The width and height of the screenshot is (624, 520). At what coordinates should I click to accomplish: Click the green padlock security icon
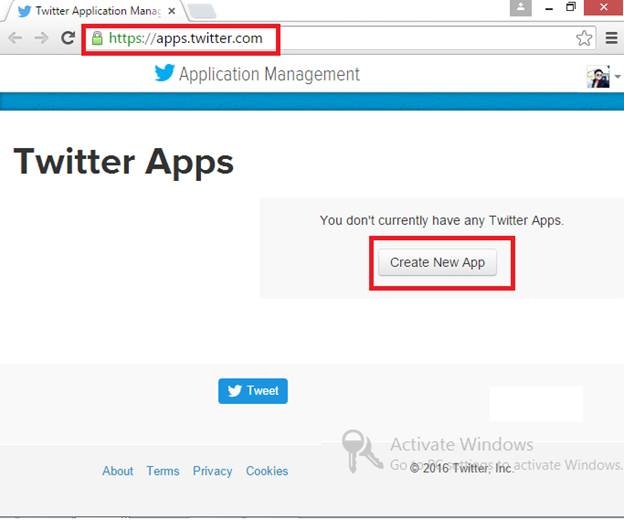tap(97, 38)
